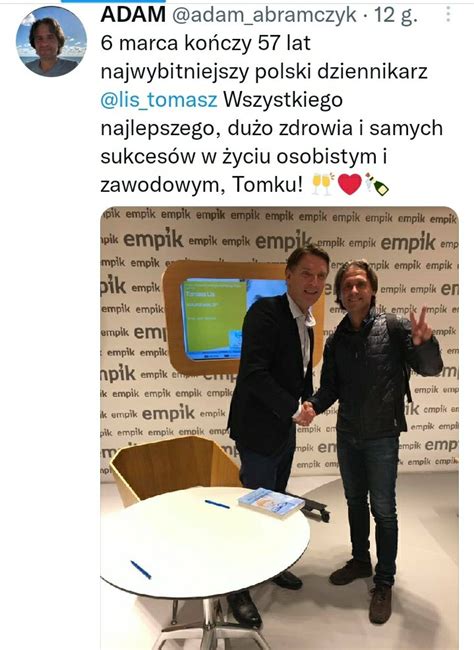Open the author display name ADAM
Screen dimensions: 474x650
(x=133, y=15)
